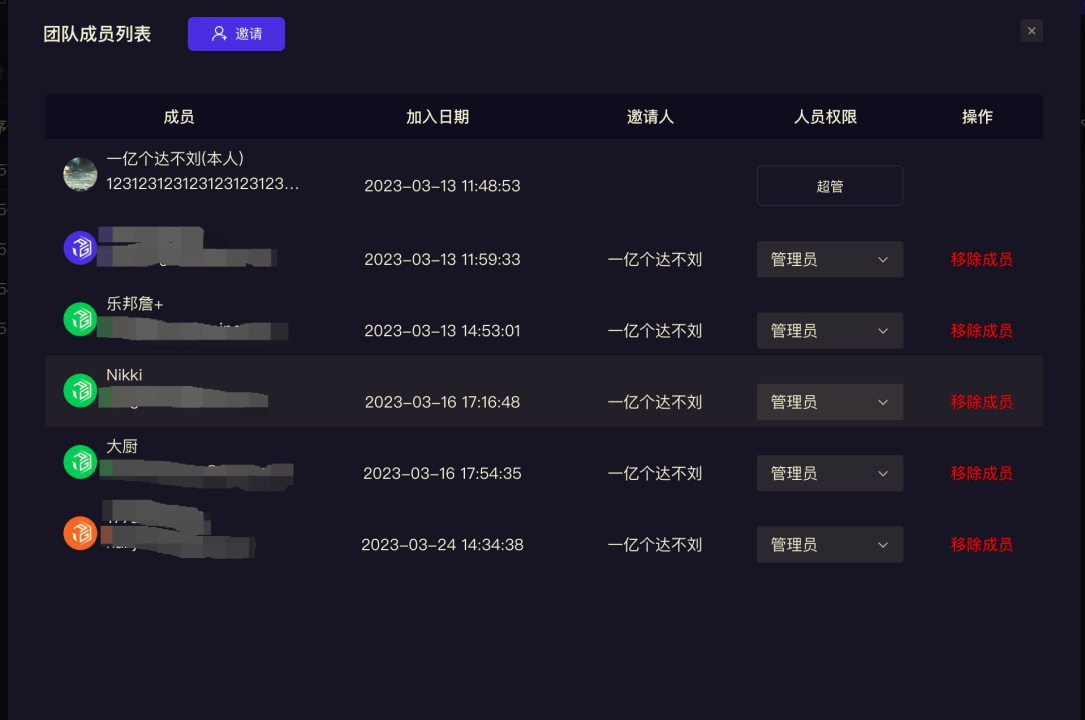The image size is (1085, 720).
Task: Close the team member list dialog
Action: (x=1032, y=31)
